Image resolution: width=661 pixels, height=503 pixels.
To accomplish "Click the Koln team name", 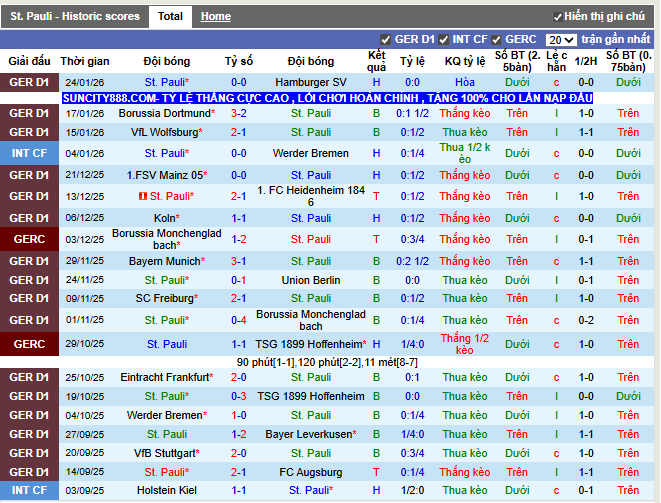I will [164, 218].
